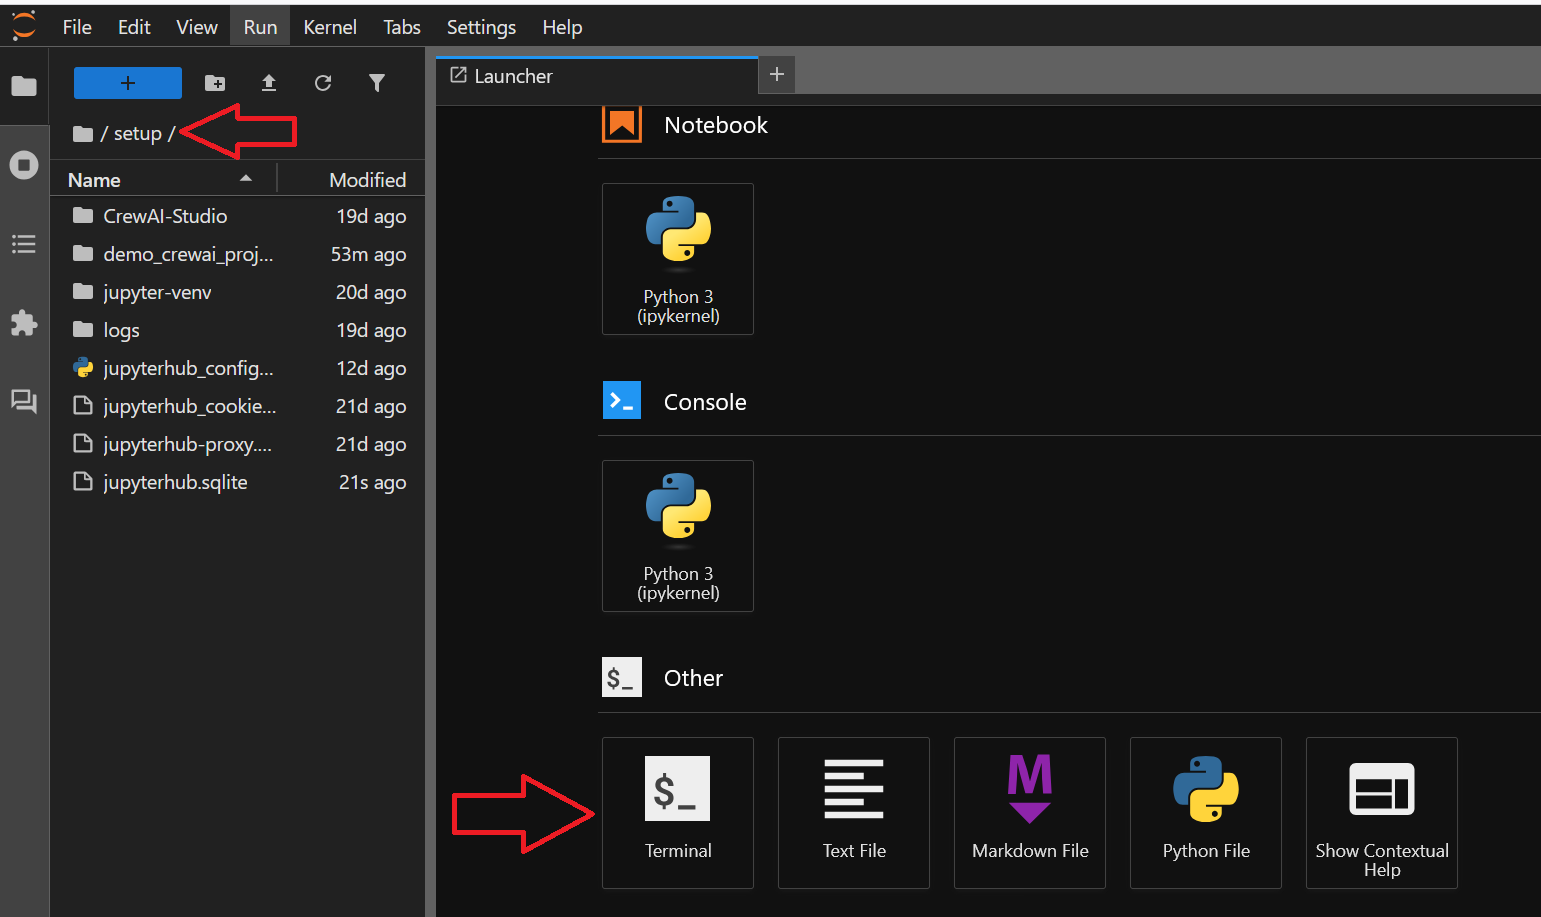Open the chat/comments sidebar icon

click(x=24, y=402)
